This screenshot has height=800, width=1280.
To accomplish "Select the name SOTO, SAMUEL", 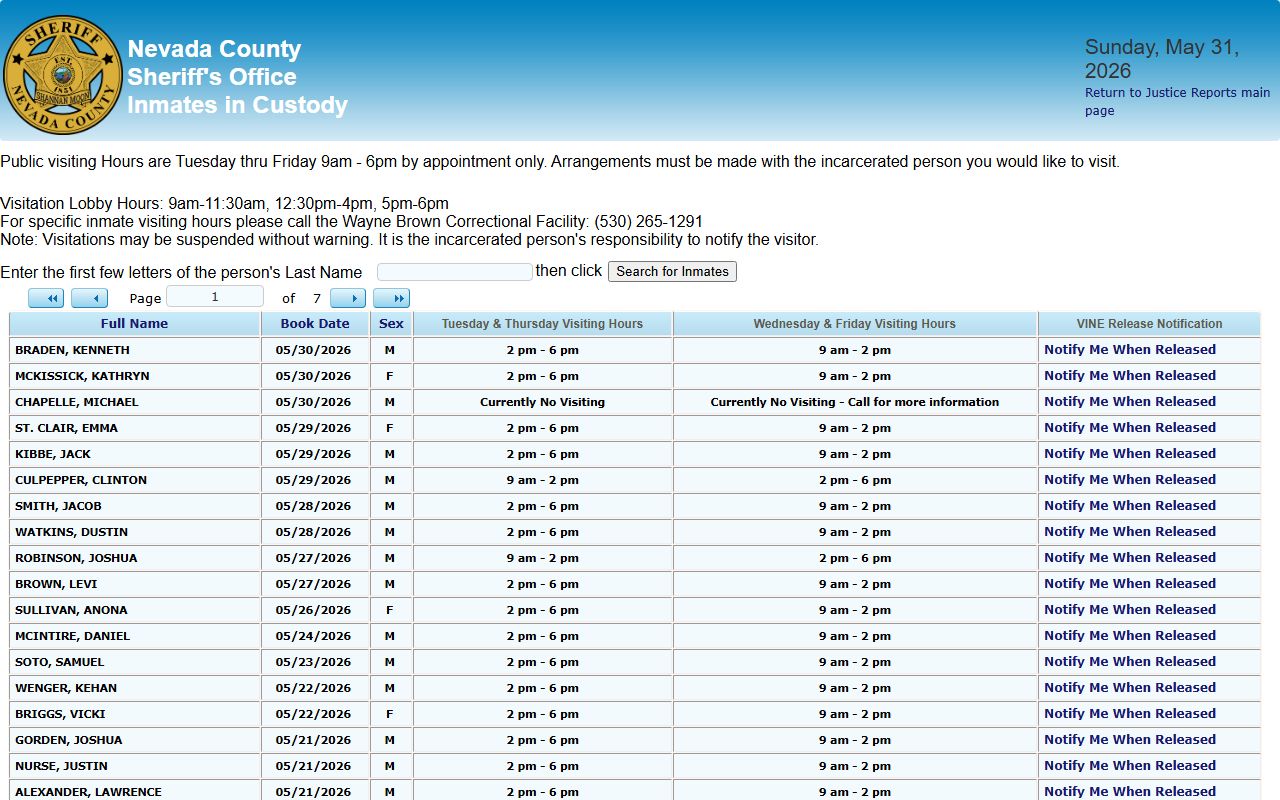I will [x=59, y=662].
